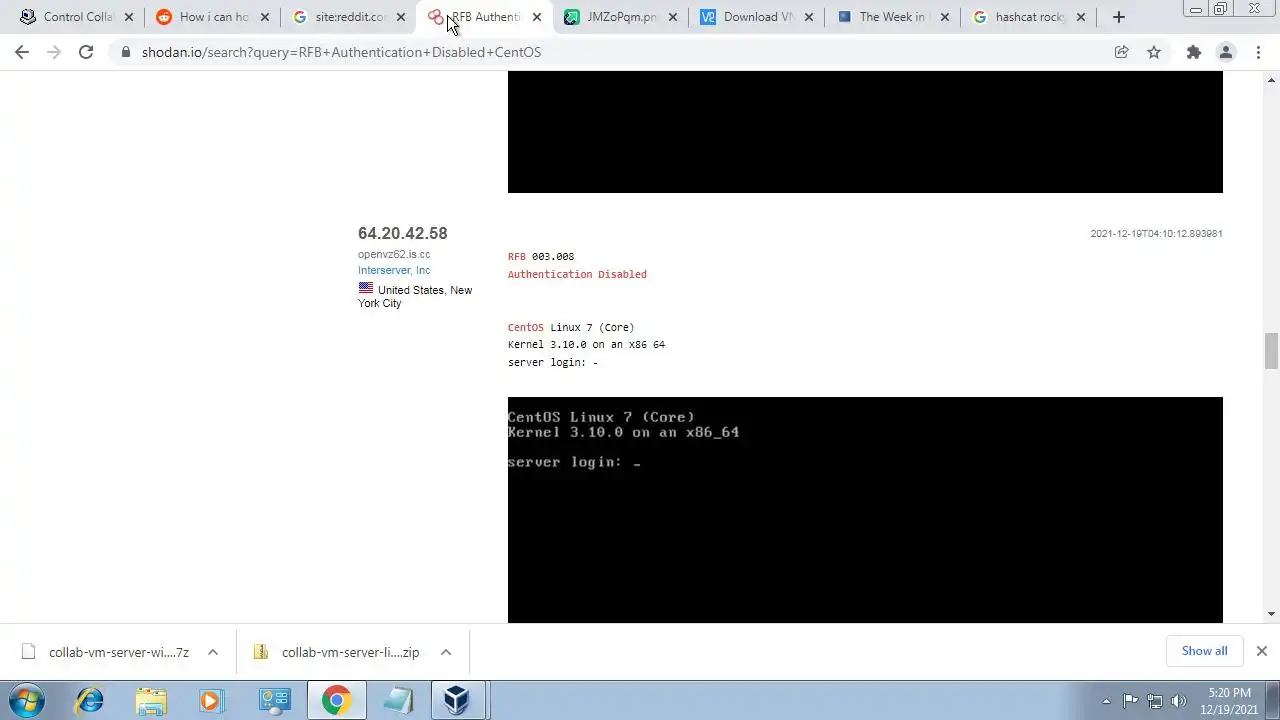1280x720 pixels.
Task: Open a new tab with the plus button
Action: tap(1119, 17)
